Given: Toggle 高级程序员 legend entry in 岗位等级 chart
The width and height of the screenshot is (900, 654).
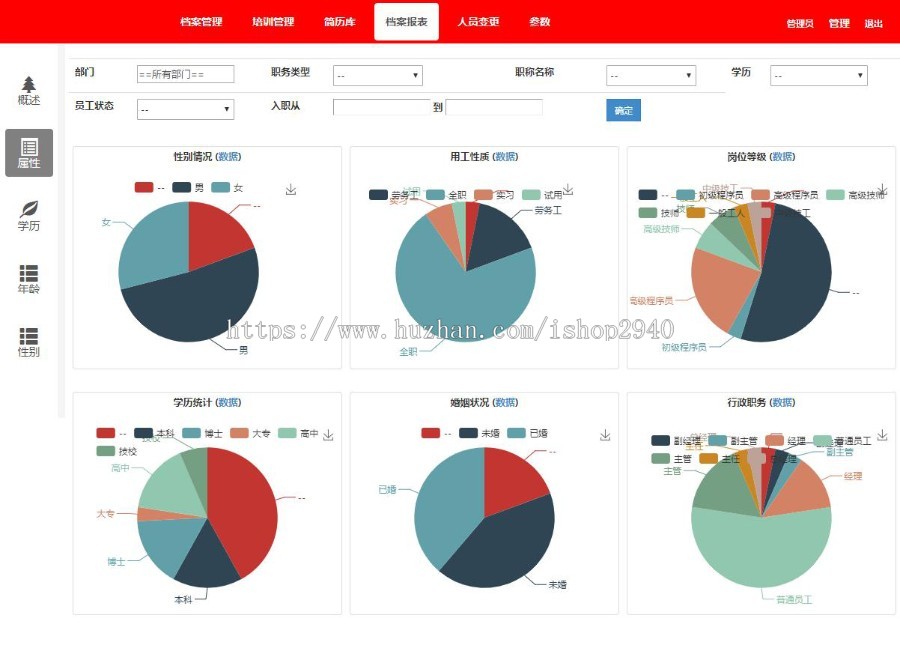Looking at the screenshot, I should [x=785, y=195].
